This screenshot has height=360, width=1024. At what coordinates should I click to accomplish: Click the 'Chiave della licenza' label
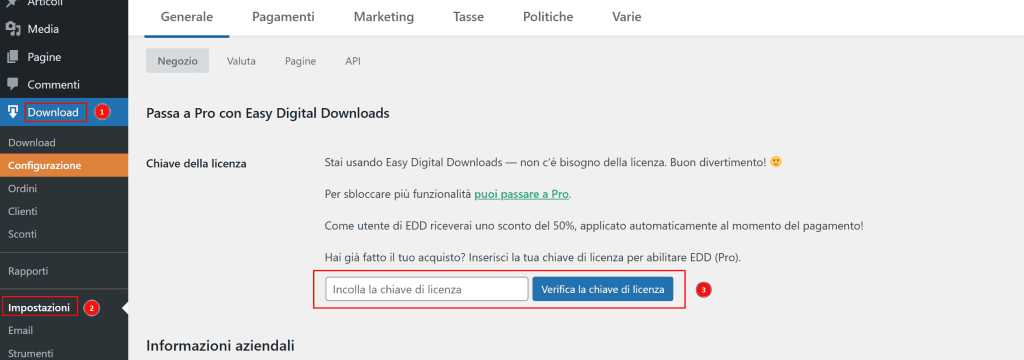(x=196, y=163)
